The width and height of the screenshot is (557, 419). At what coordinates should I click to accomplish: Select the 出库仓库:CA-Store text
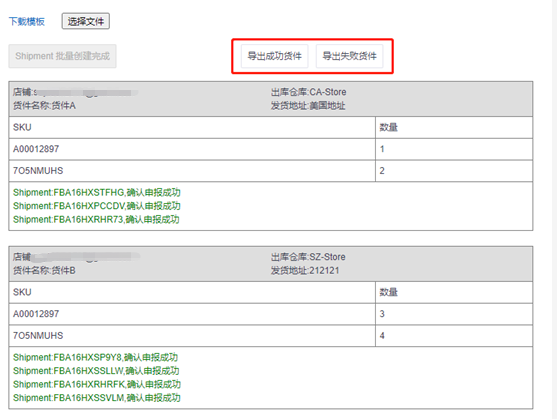(308, 92)
